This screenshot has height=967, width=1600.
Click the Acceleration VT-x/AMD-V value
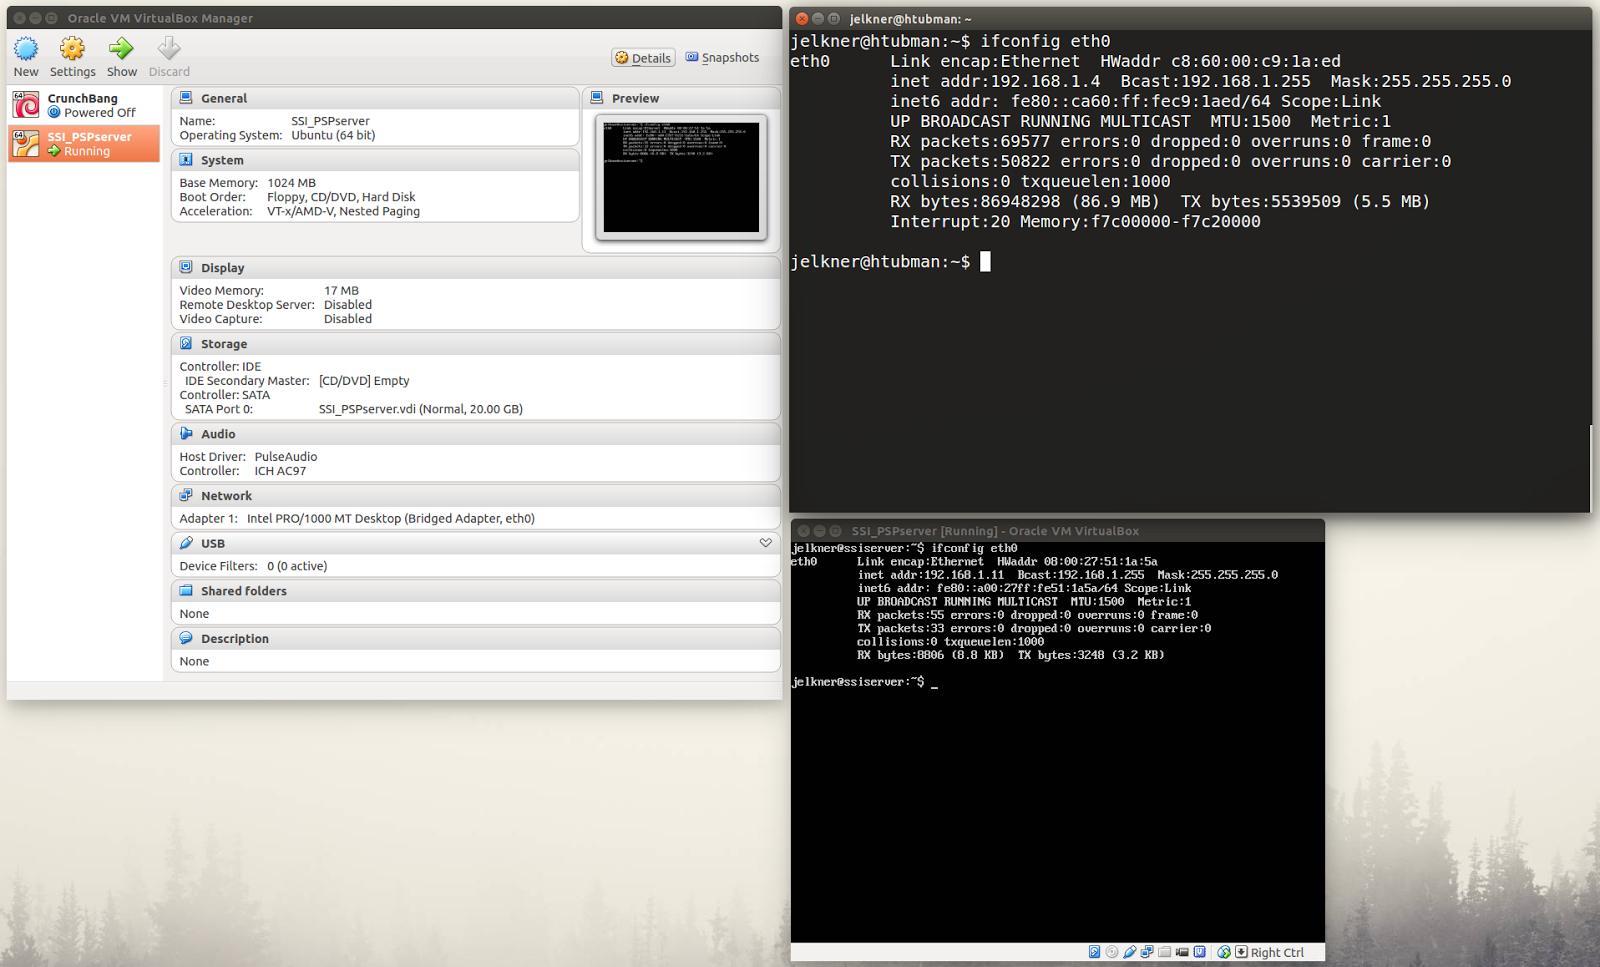click(343, 211)
